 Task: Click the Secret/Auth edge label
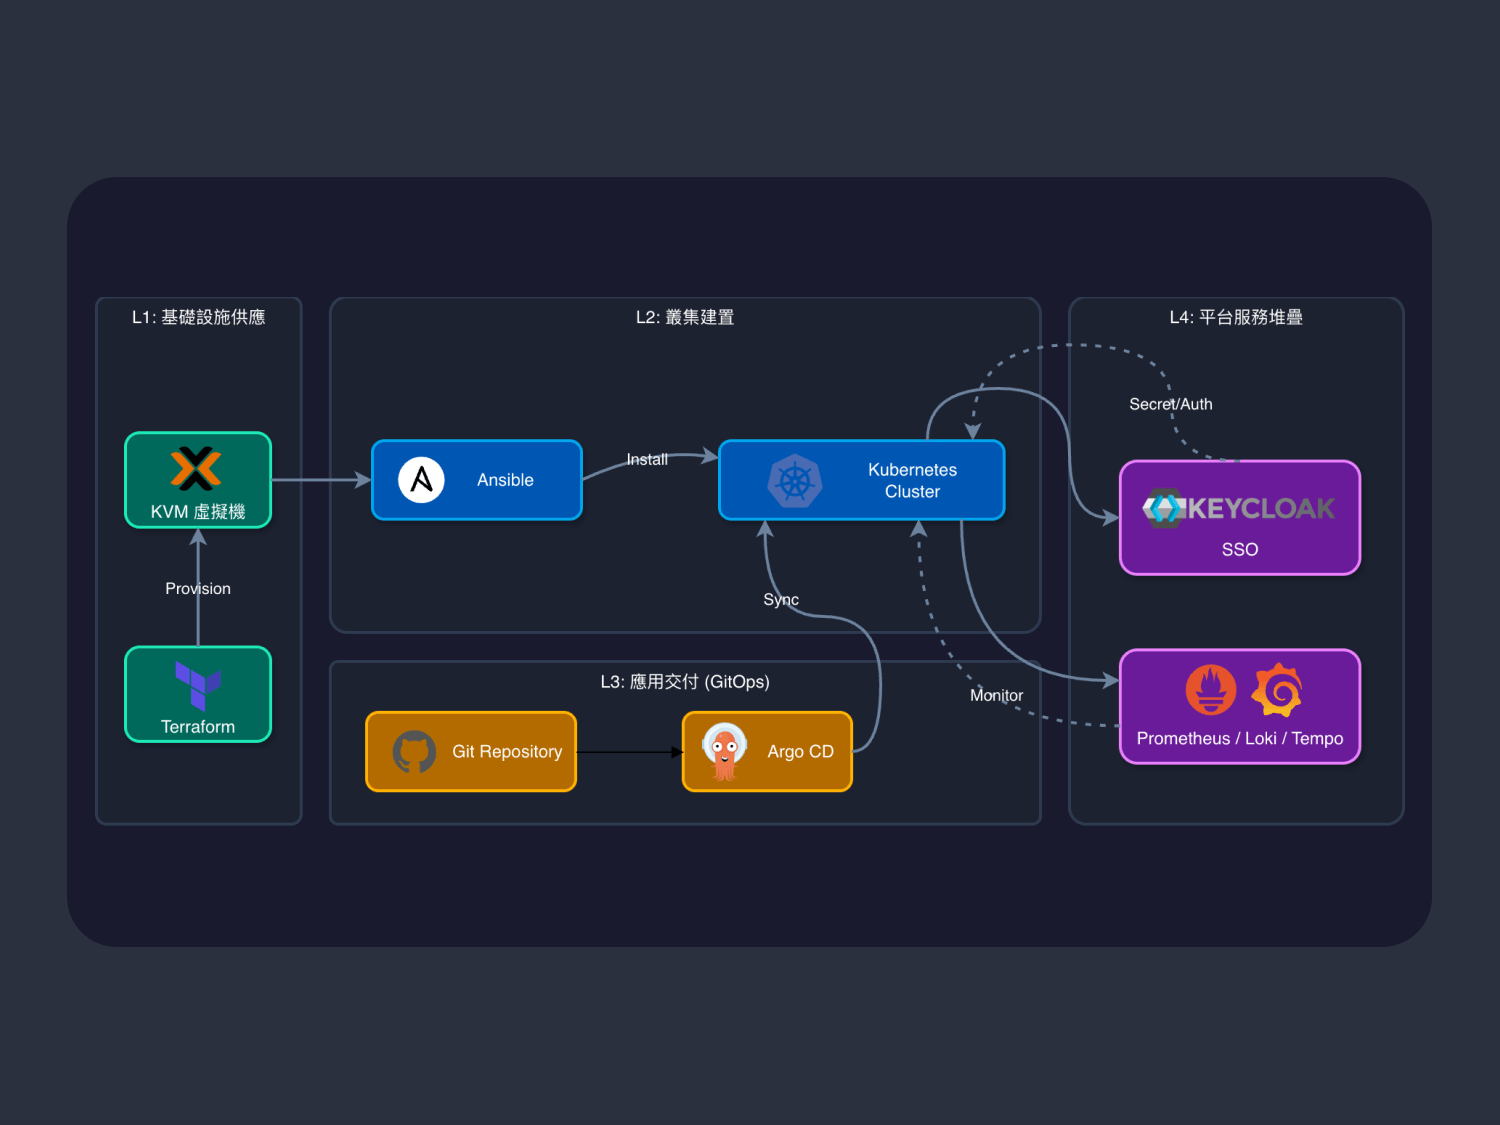[1170, 405]
